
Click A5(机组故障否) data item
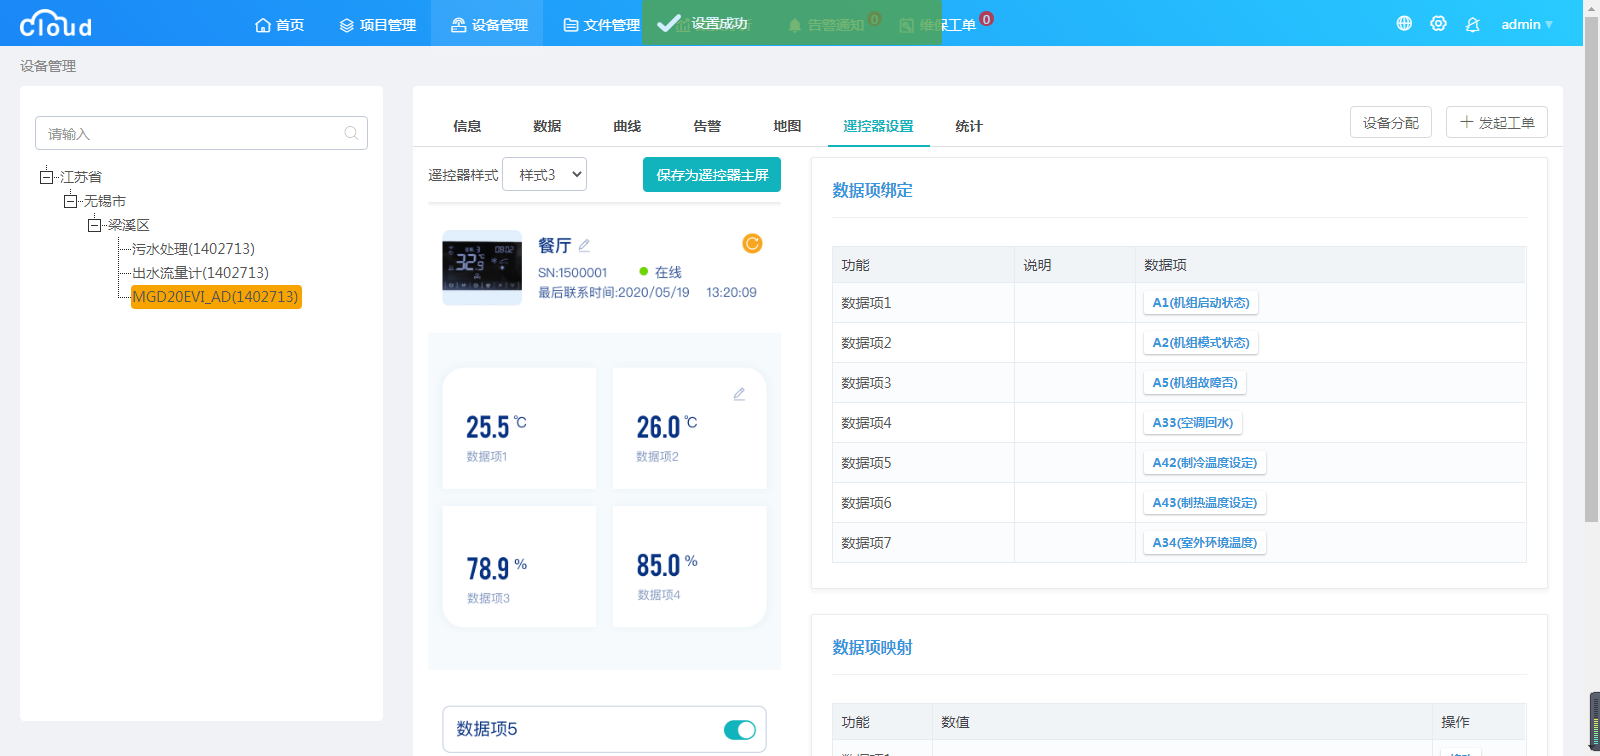1195,383
